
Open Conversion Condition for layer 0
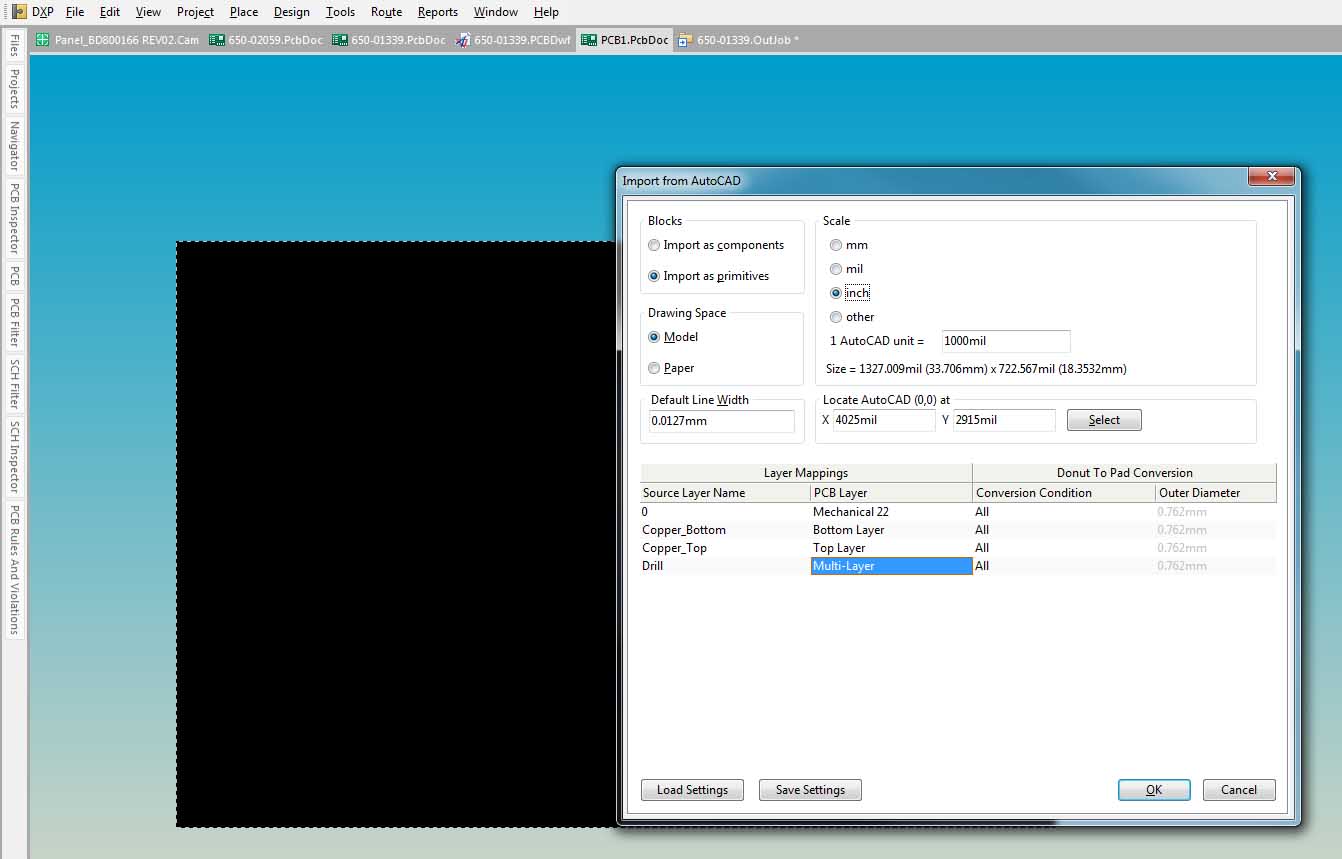[x=1064, y=512]
